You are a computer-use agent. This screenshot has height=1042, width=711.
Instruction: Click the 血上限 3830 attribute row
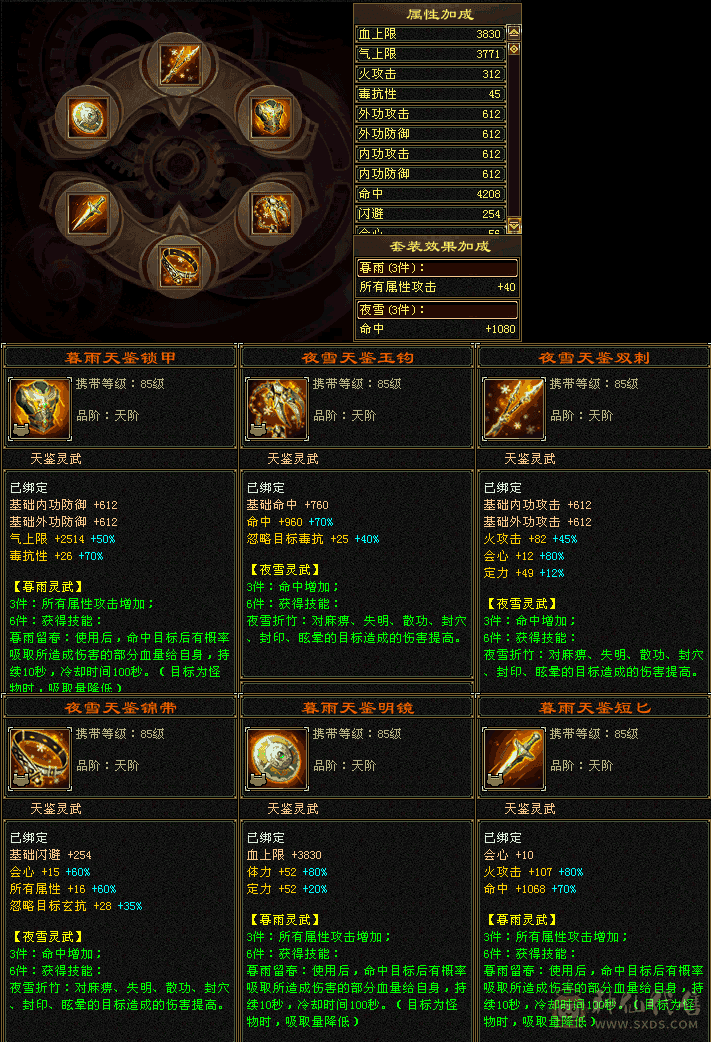[431, 33]
